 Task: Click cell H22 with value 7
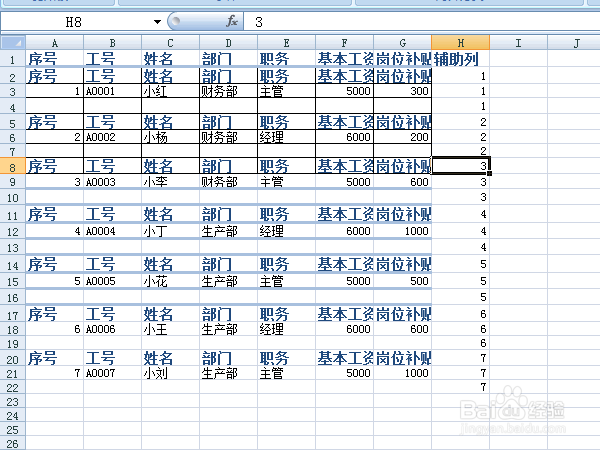pos(461,387)
